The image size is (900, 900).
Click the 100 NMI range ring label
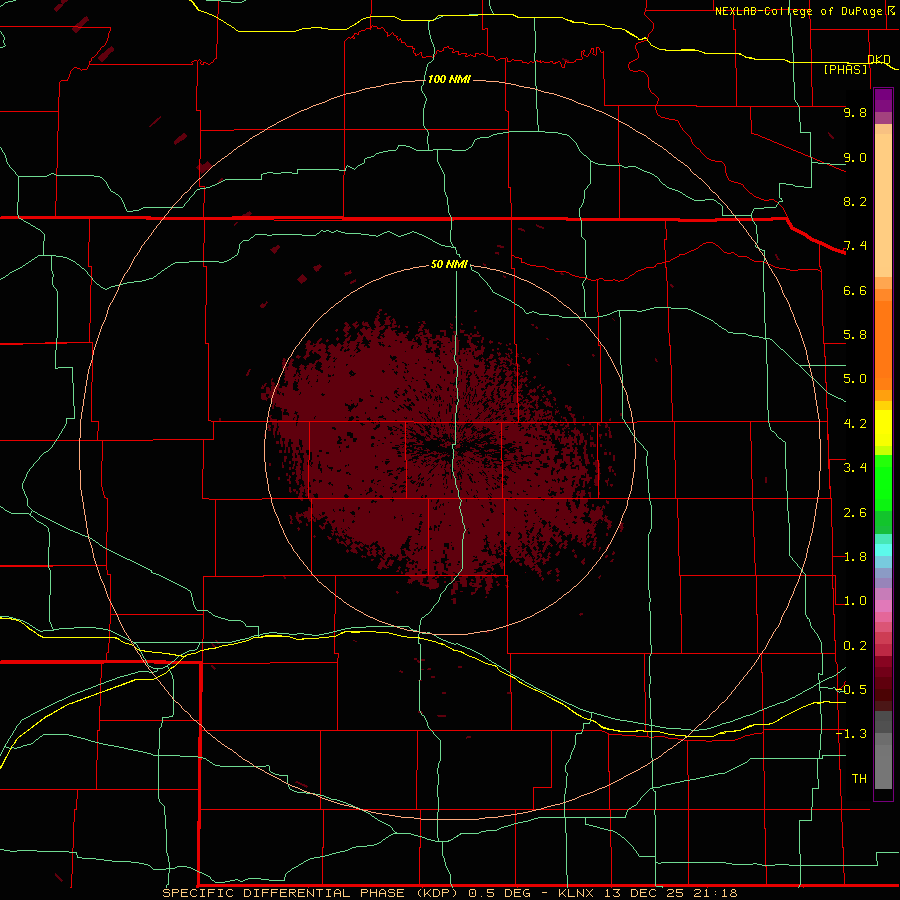pos(449,79)
